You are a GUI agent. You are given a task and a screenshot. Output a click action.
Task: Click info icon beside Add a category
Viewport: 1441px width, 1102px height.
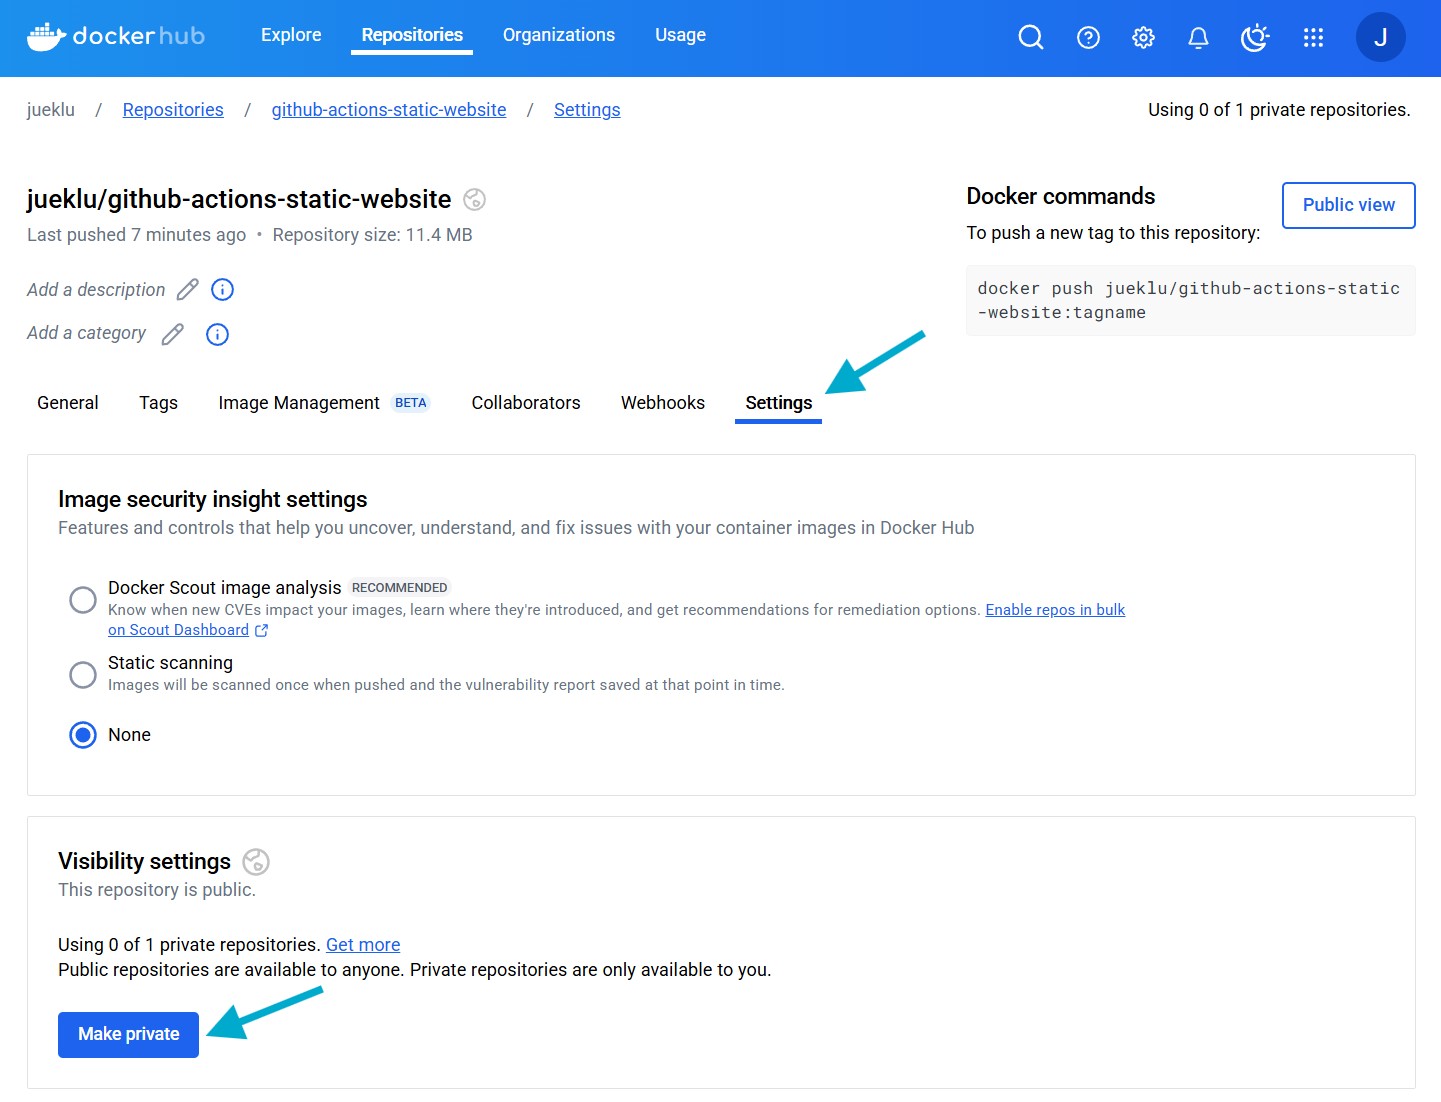coord(217,334)
